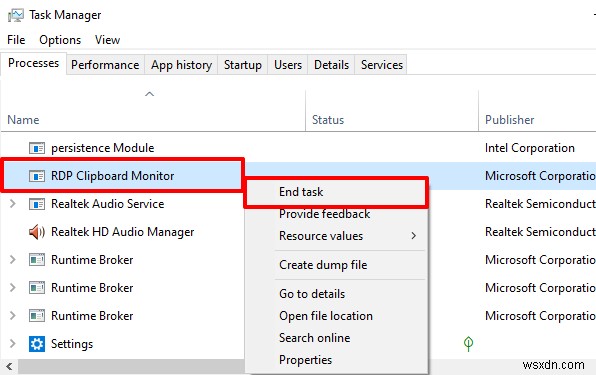Choose Properties in context menu
Image resolution: width=596 pixels, height=375 pixels.
point(336,360)
